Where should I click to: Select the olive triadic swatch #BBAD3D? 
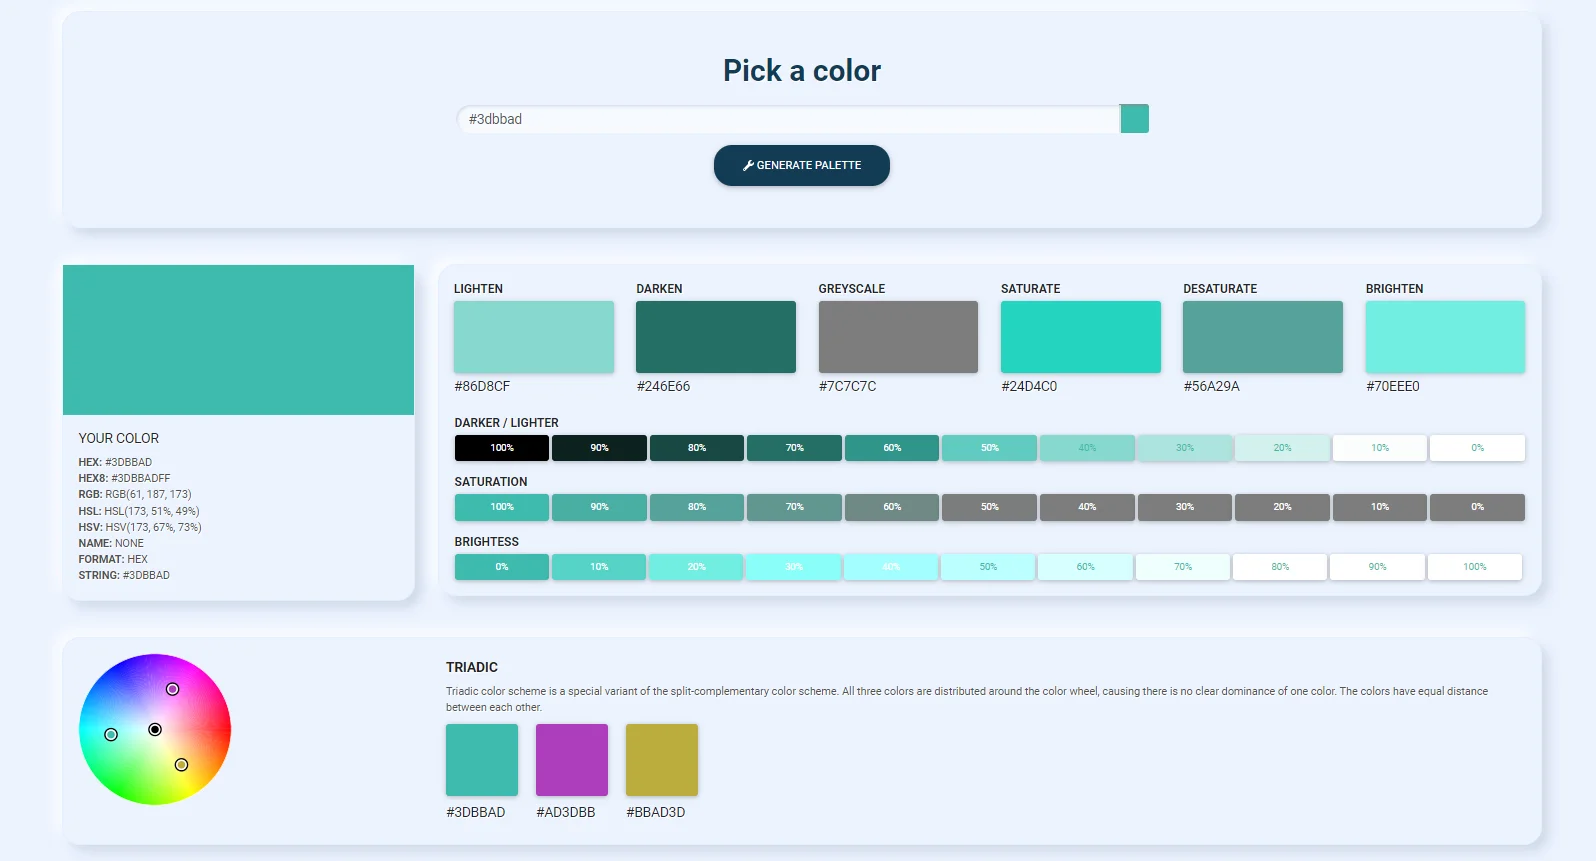click(x=662, y=760)
